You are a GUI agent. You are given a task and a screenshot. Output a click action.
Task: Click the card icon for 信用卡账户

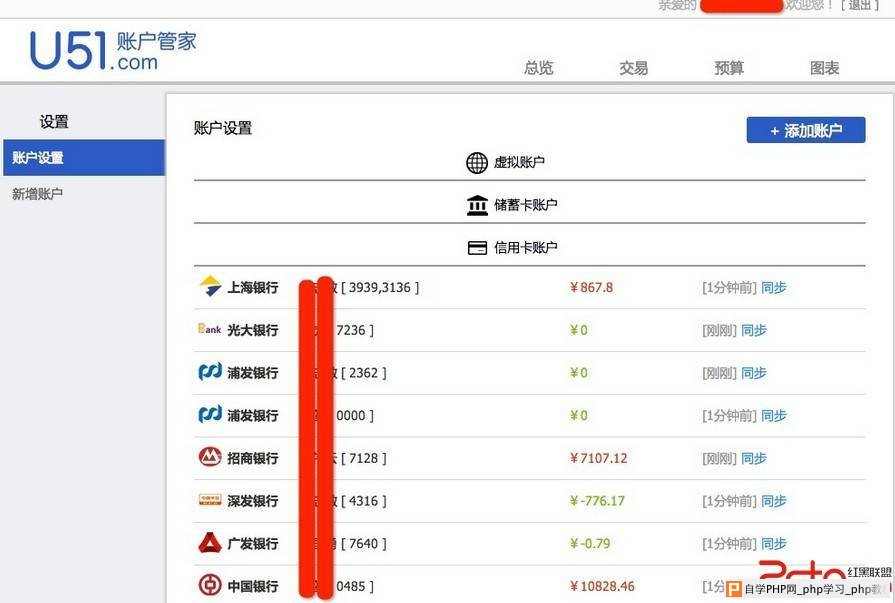tap(477, 248)
